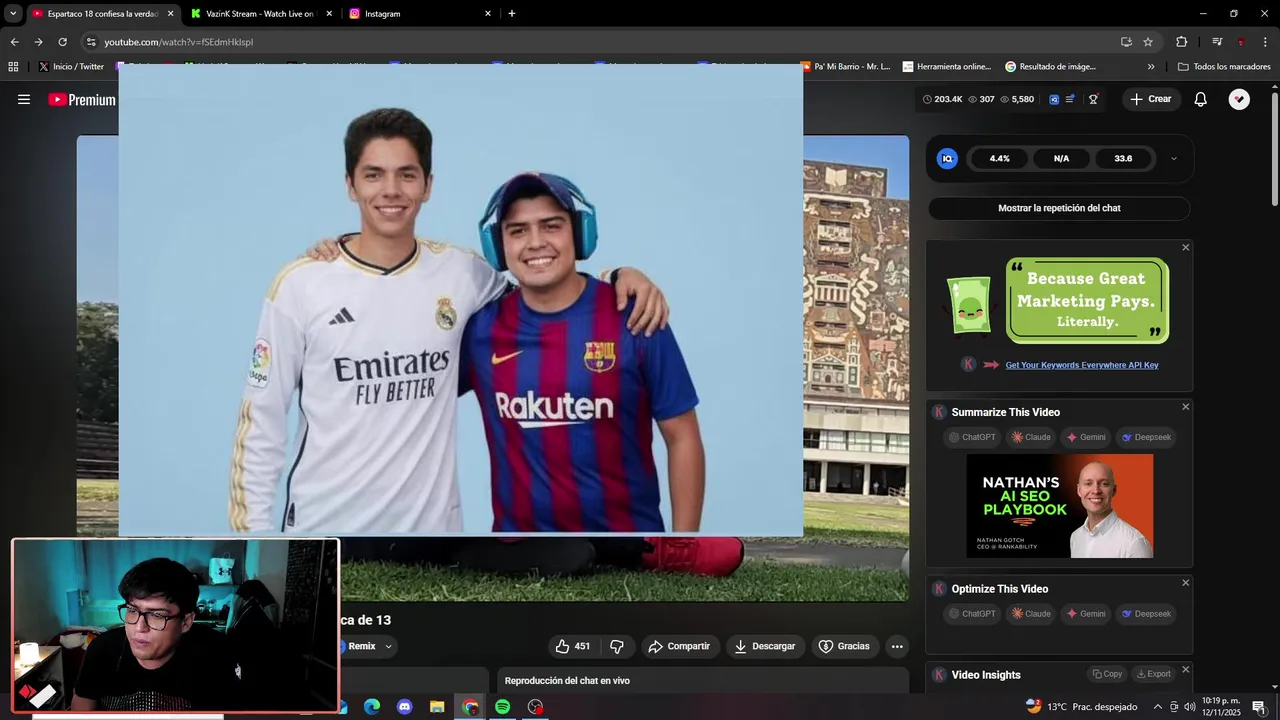Open a new browser tab
This screenshot has height=720, width=1280.
[x=512, y=14]
